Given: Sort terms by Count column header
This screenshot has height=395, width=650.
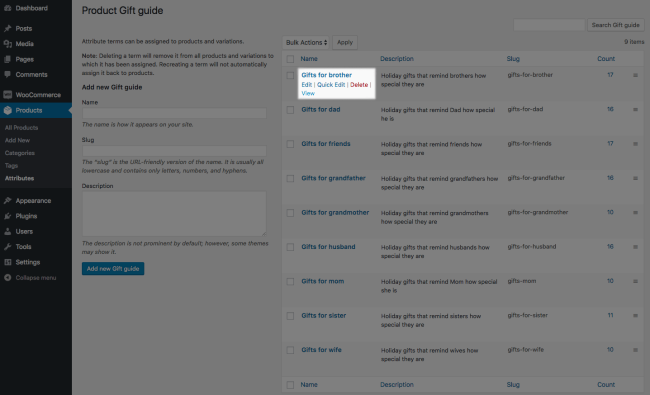Looking at the screenshot, I should point(606,59).
